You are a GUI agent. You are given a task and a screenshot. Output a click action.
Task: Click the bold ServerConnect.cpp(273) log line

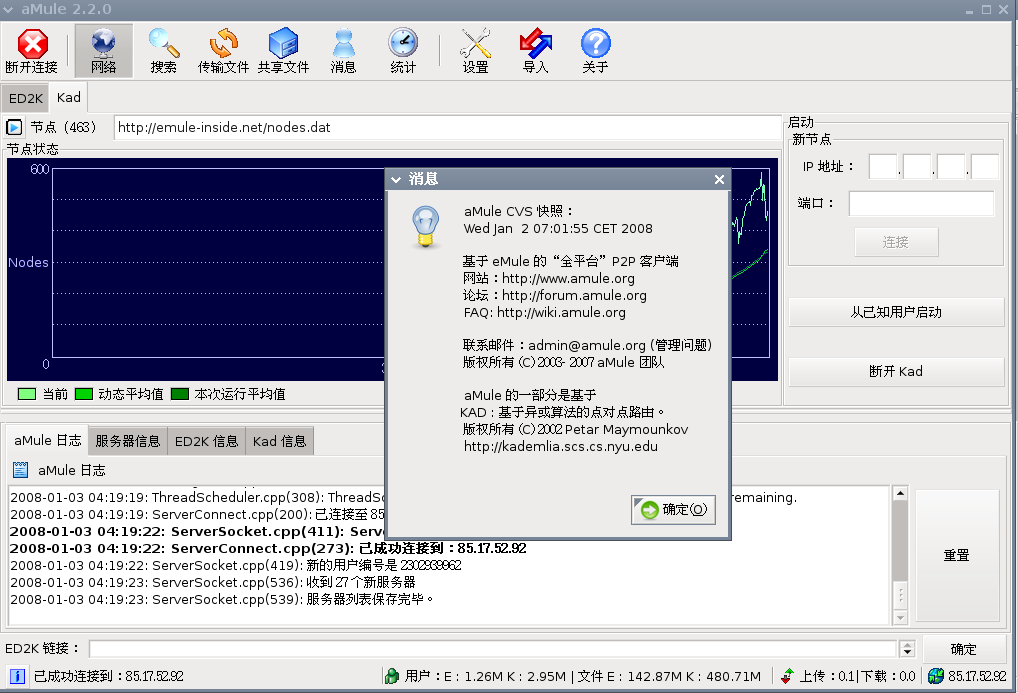268,548
